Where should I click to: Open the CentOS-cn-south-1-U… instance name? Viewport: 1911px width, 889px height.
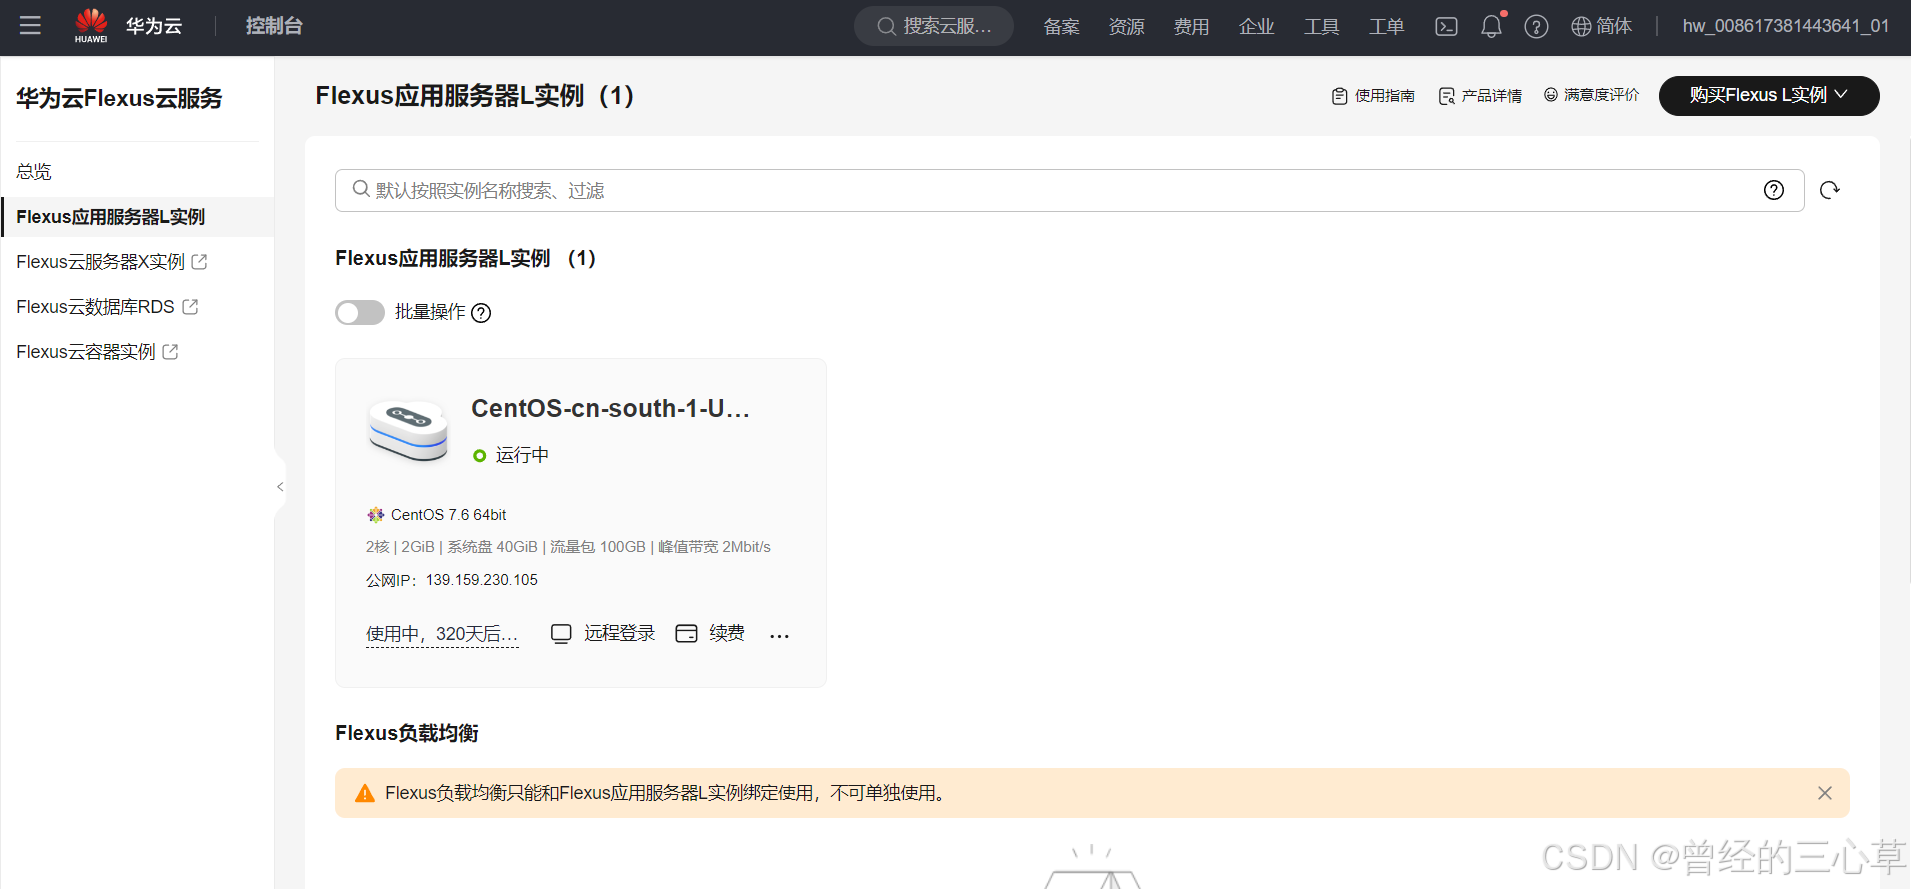pyautogui.click(x=610, y=409)
